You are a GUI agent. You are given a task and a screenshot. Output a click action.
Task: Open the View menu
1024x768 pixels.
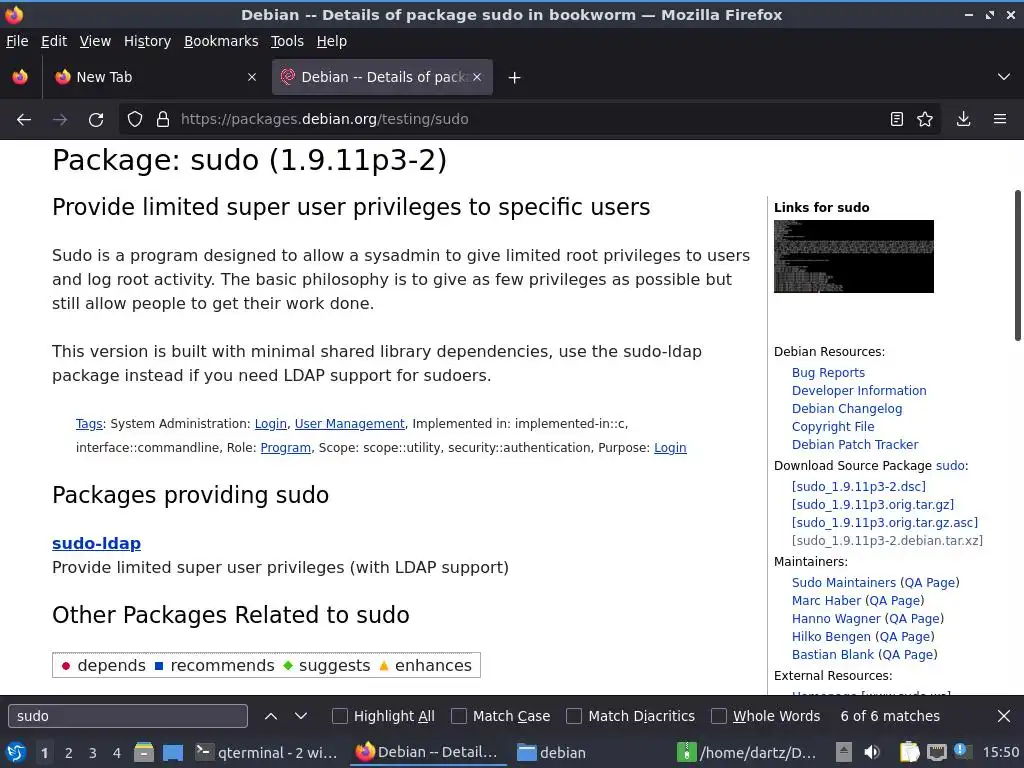(x=95, y=41)
